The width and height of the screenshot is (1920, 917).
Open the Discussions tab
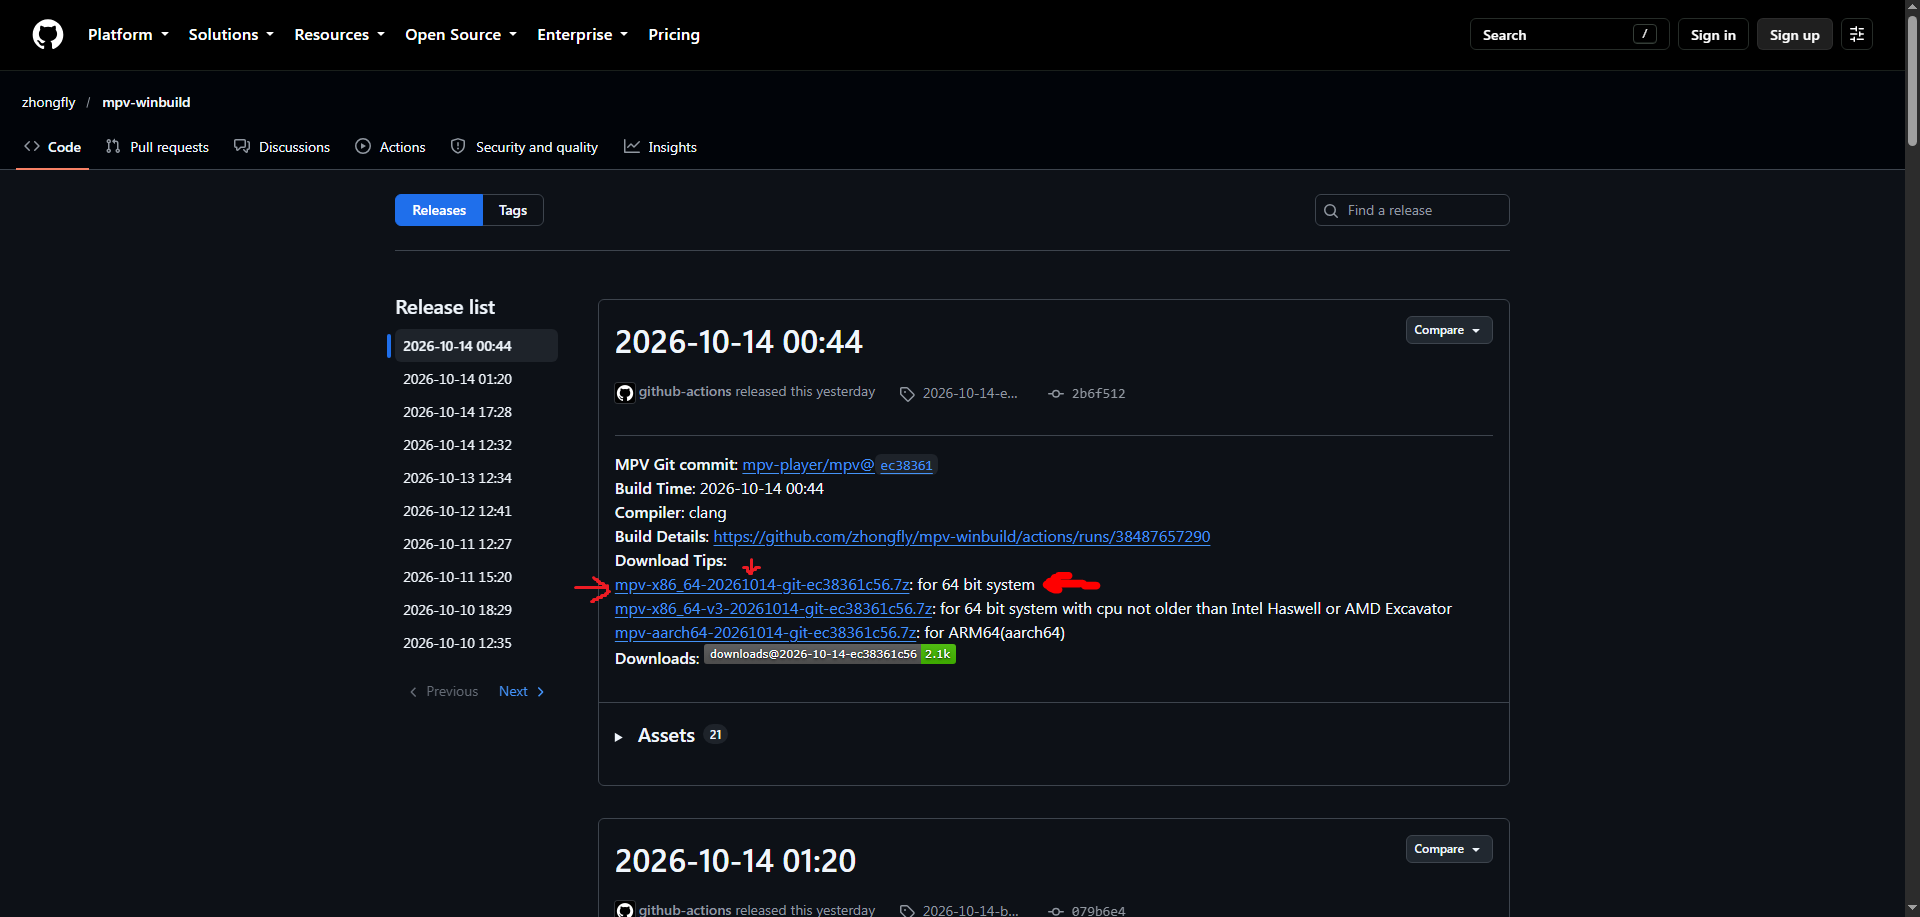click(x=282, y=147)
